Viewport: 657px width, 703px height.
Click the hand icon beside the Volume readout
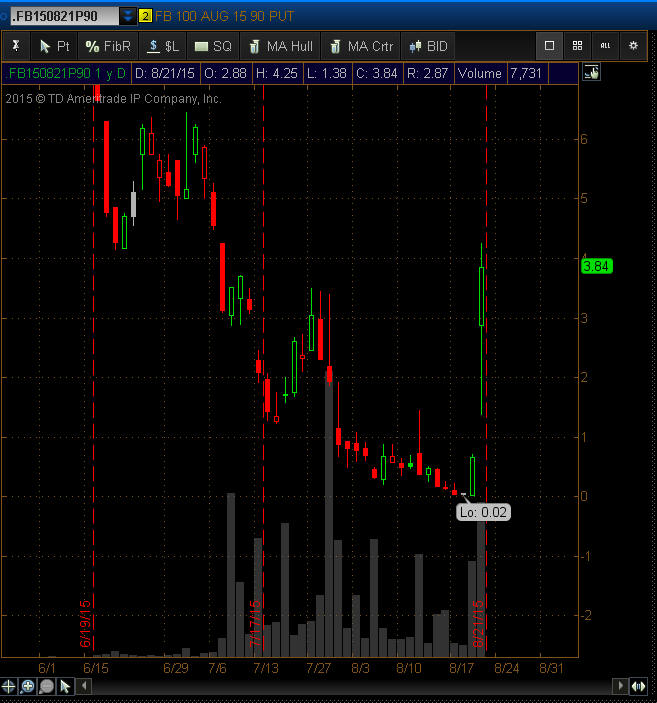[591, 72]
